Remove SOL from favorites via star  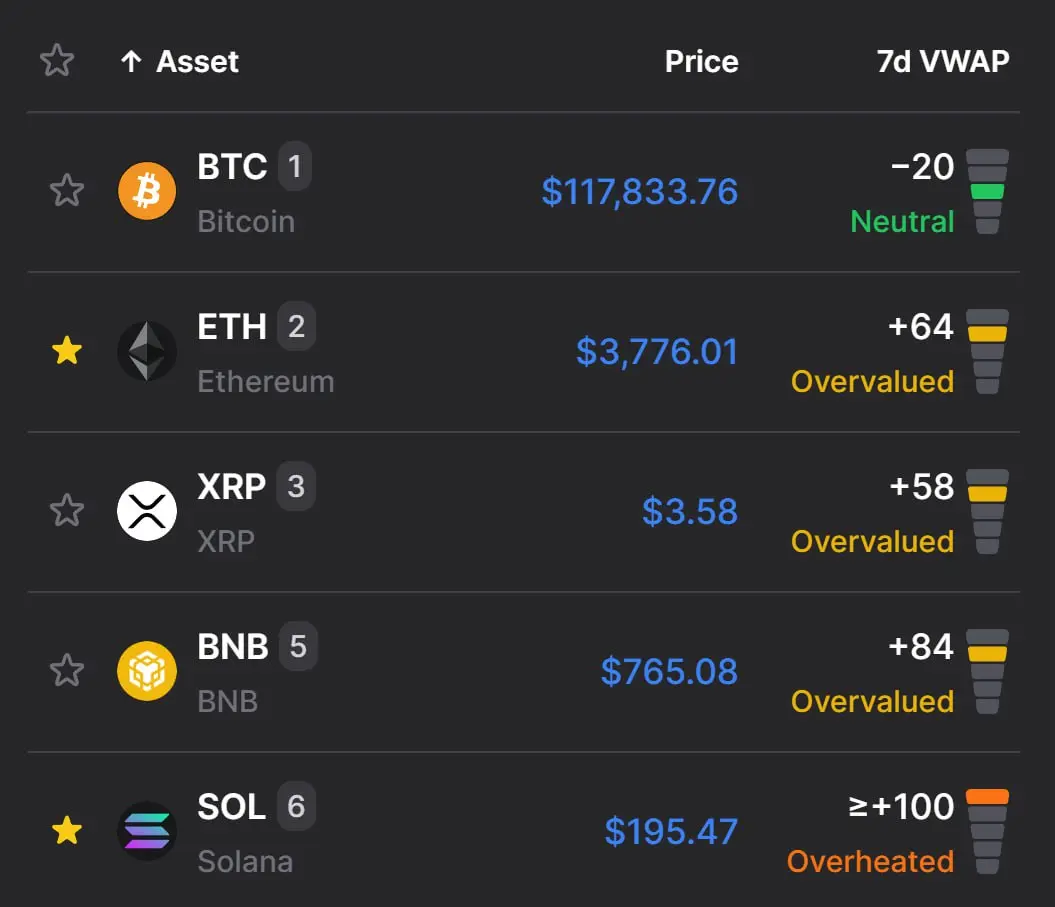(x=67, y=830)
